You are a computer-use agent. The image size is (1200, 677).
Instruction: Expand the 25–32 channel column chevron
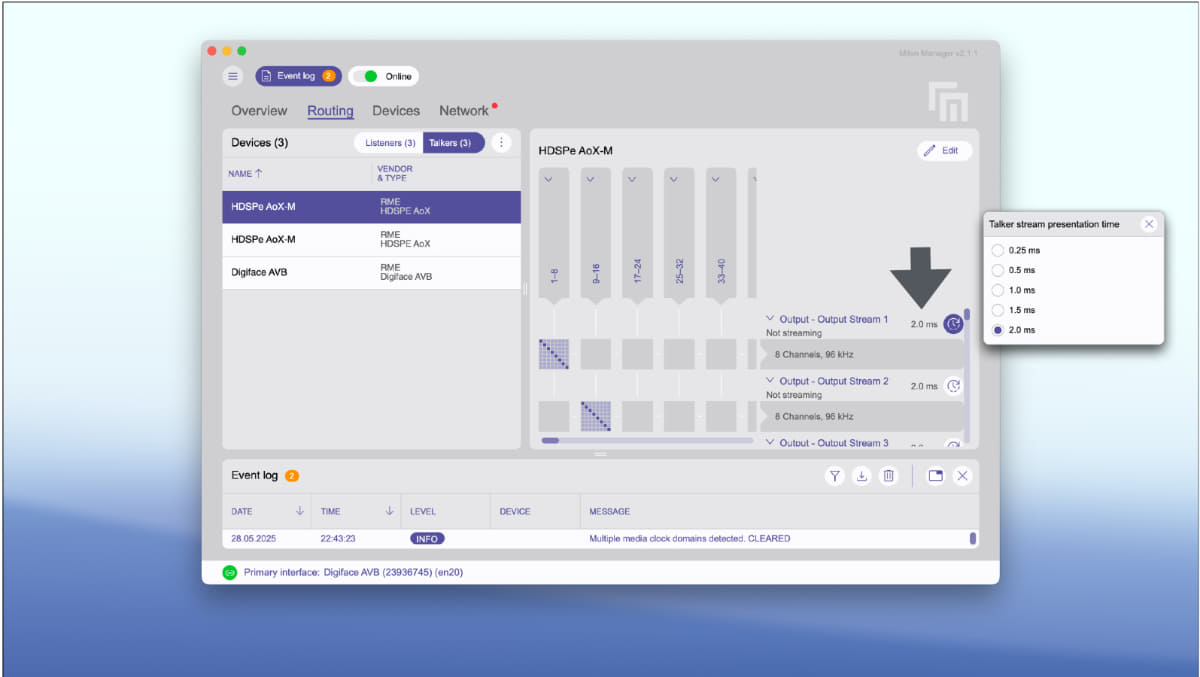(674, 180)
